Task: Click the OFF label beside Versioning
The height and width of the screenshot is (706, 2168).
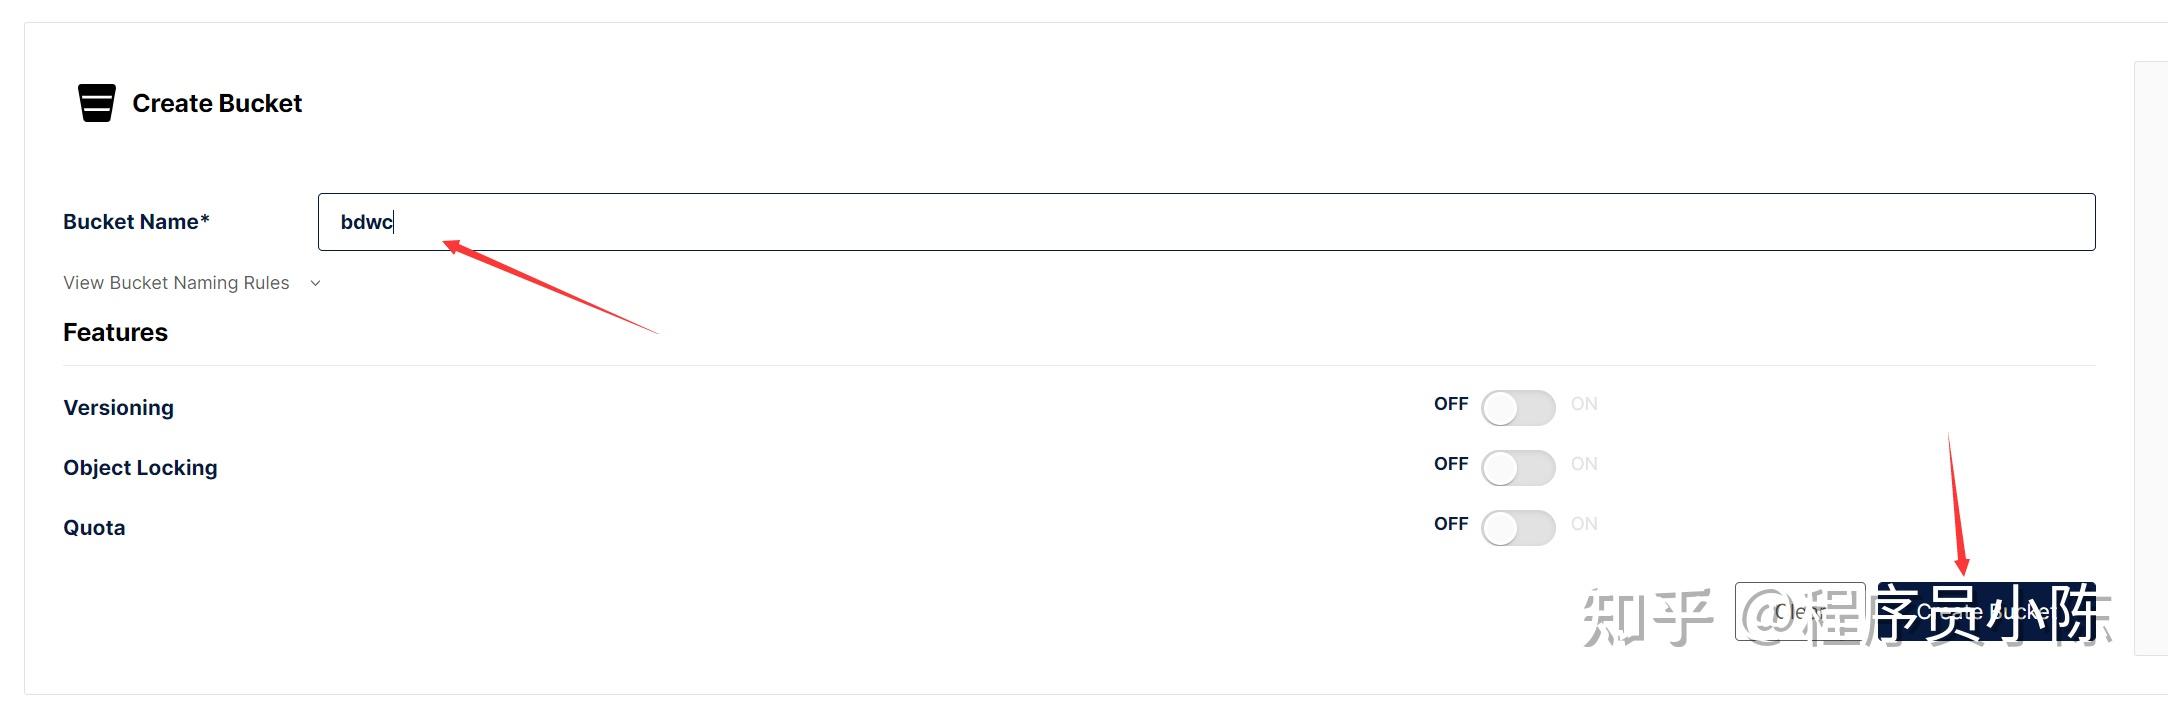Action: point(1450,404)
